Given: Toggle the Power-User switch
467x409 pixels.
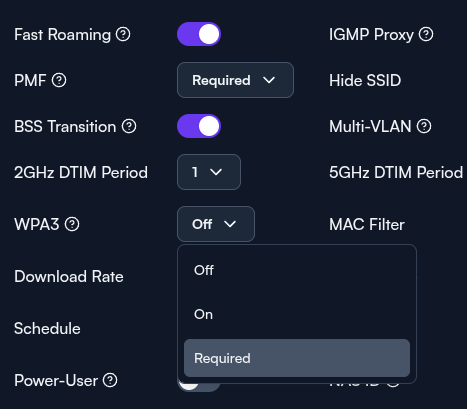Looking at the screenshot, I should (199, 386).
